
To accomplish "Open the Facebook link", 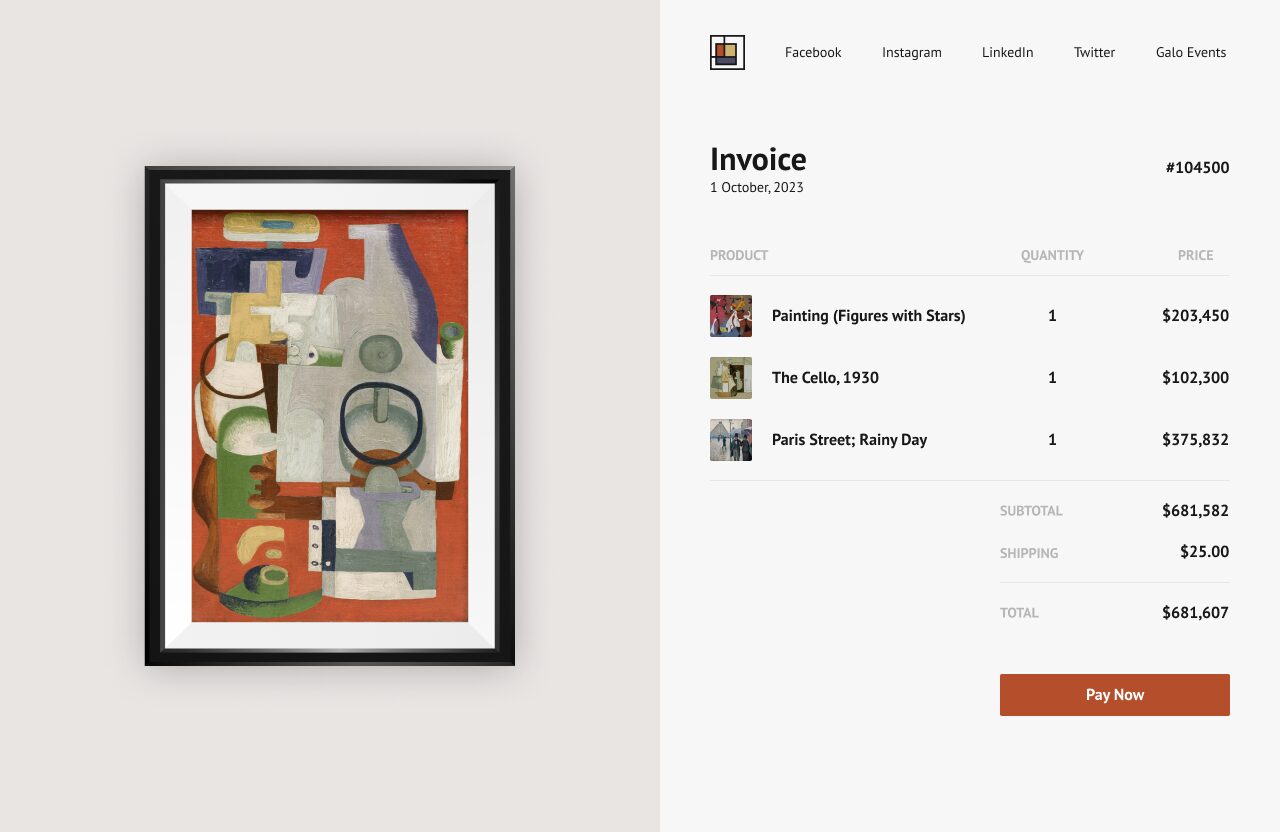I will (x=813, y=52).
